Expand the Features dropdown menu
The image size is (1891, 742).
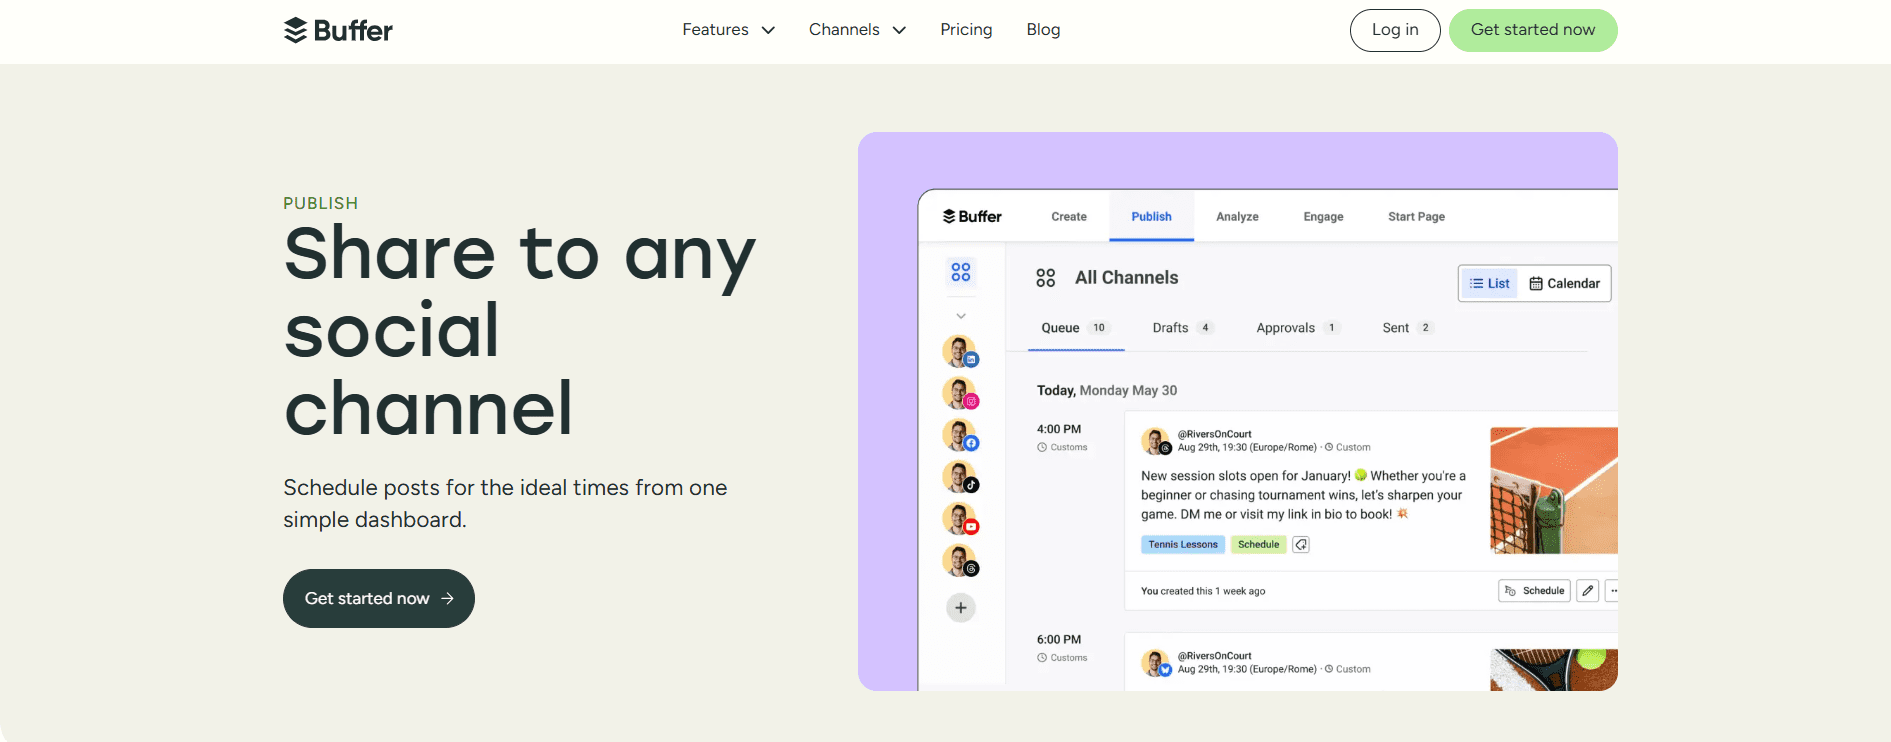(x=728, y=30)
